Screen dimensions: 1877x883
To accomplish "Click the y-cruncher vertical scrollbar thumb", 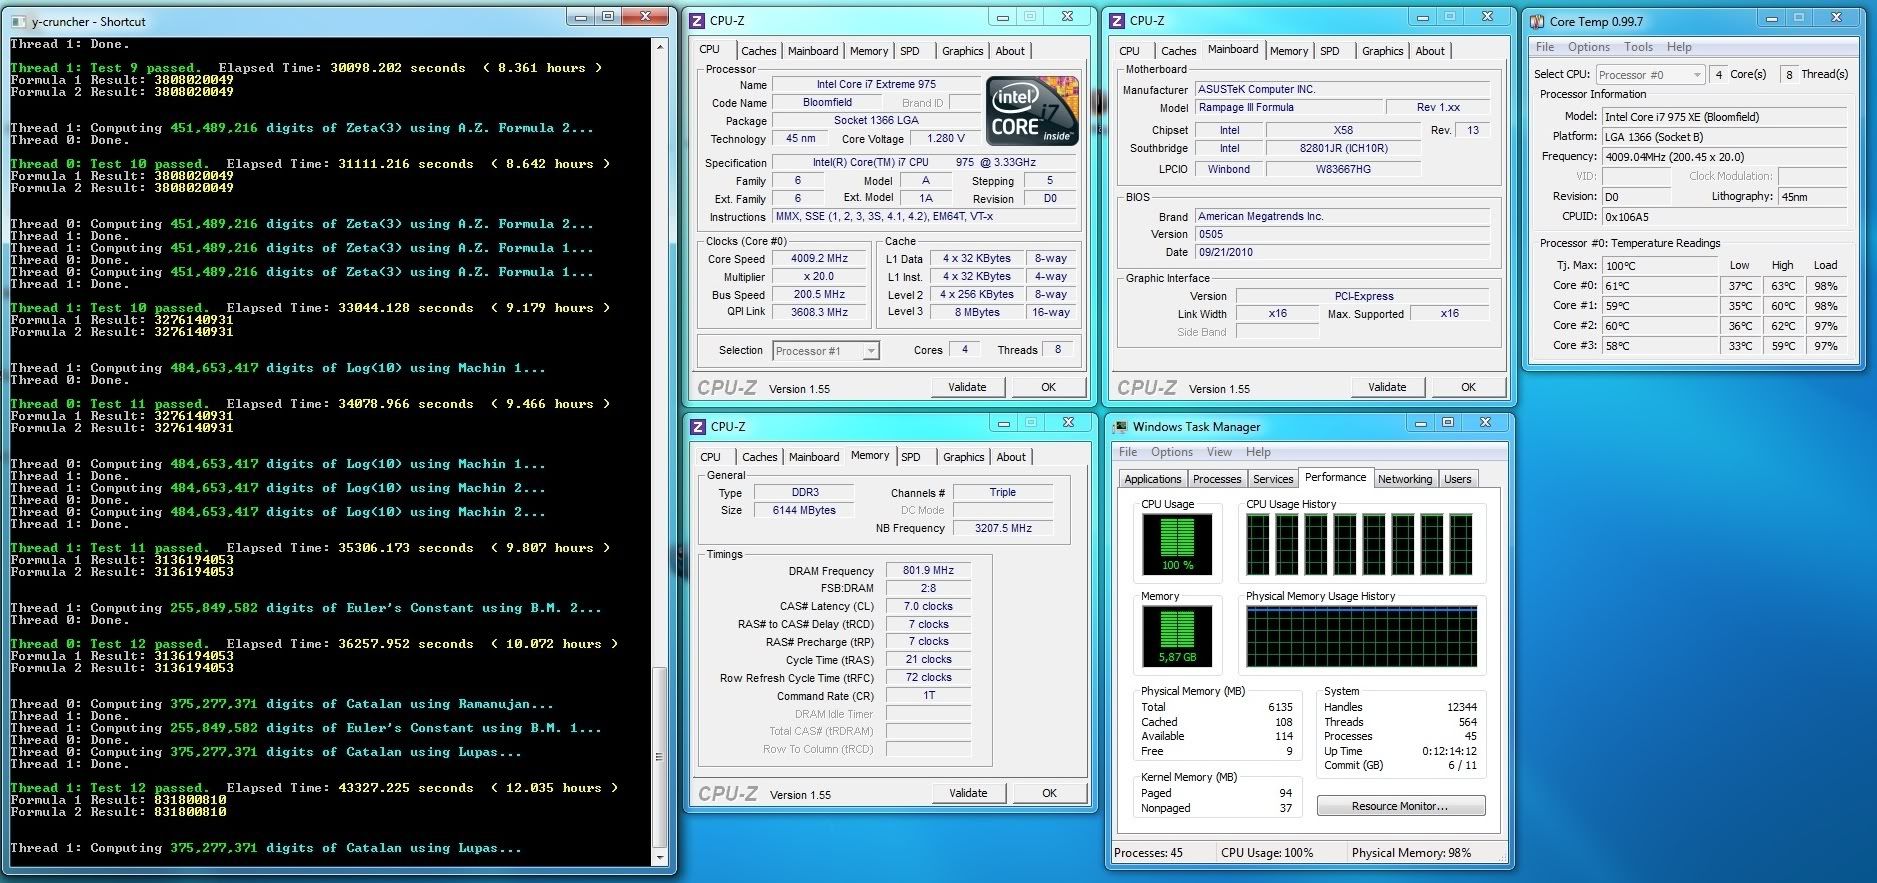I will click(660, 757).
